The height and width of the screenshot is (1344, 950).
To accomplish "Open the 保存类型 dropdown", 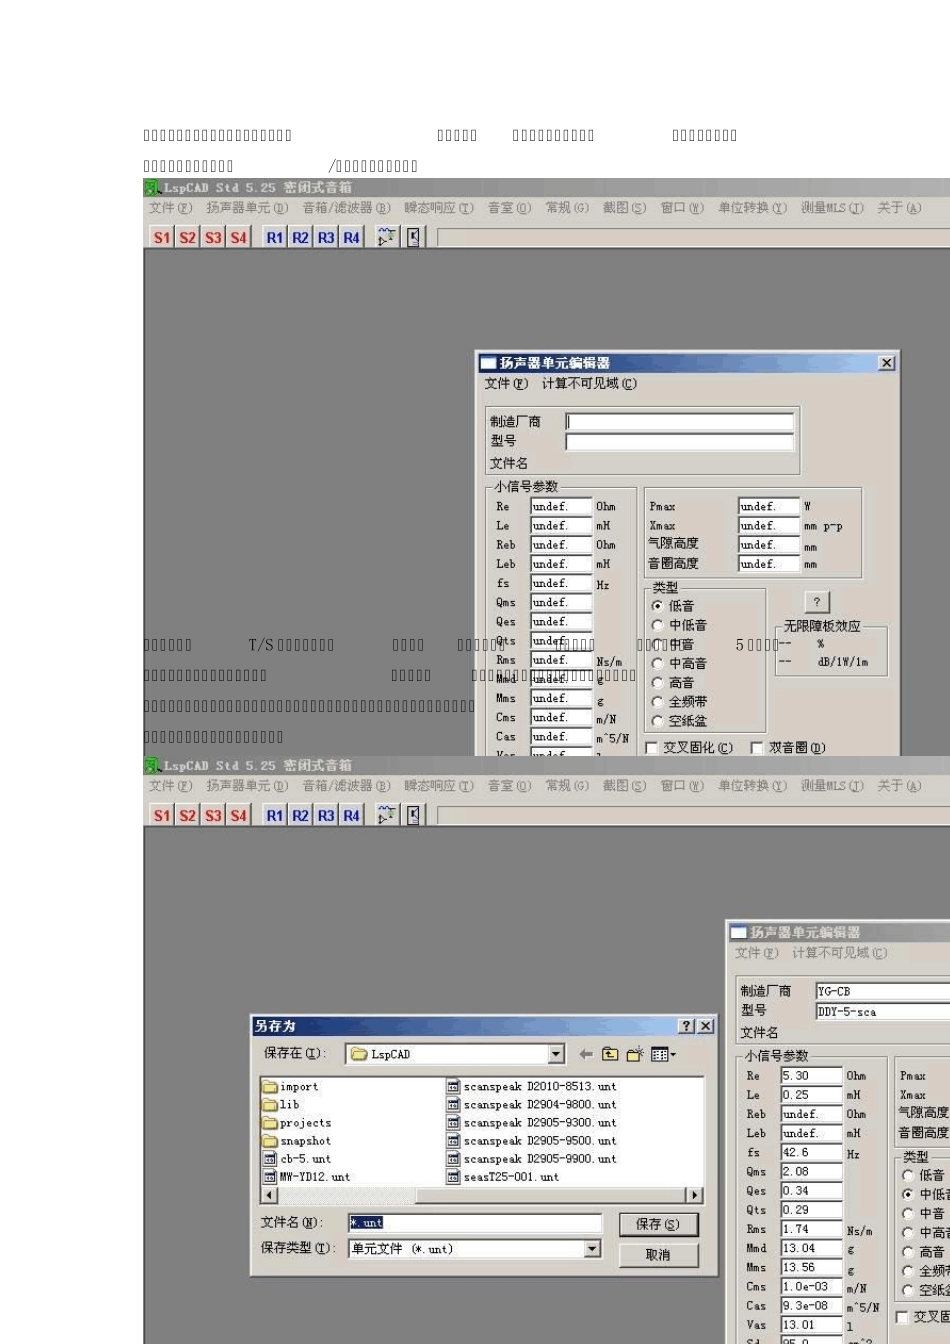I will (592, 1248).
